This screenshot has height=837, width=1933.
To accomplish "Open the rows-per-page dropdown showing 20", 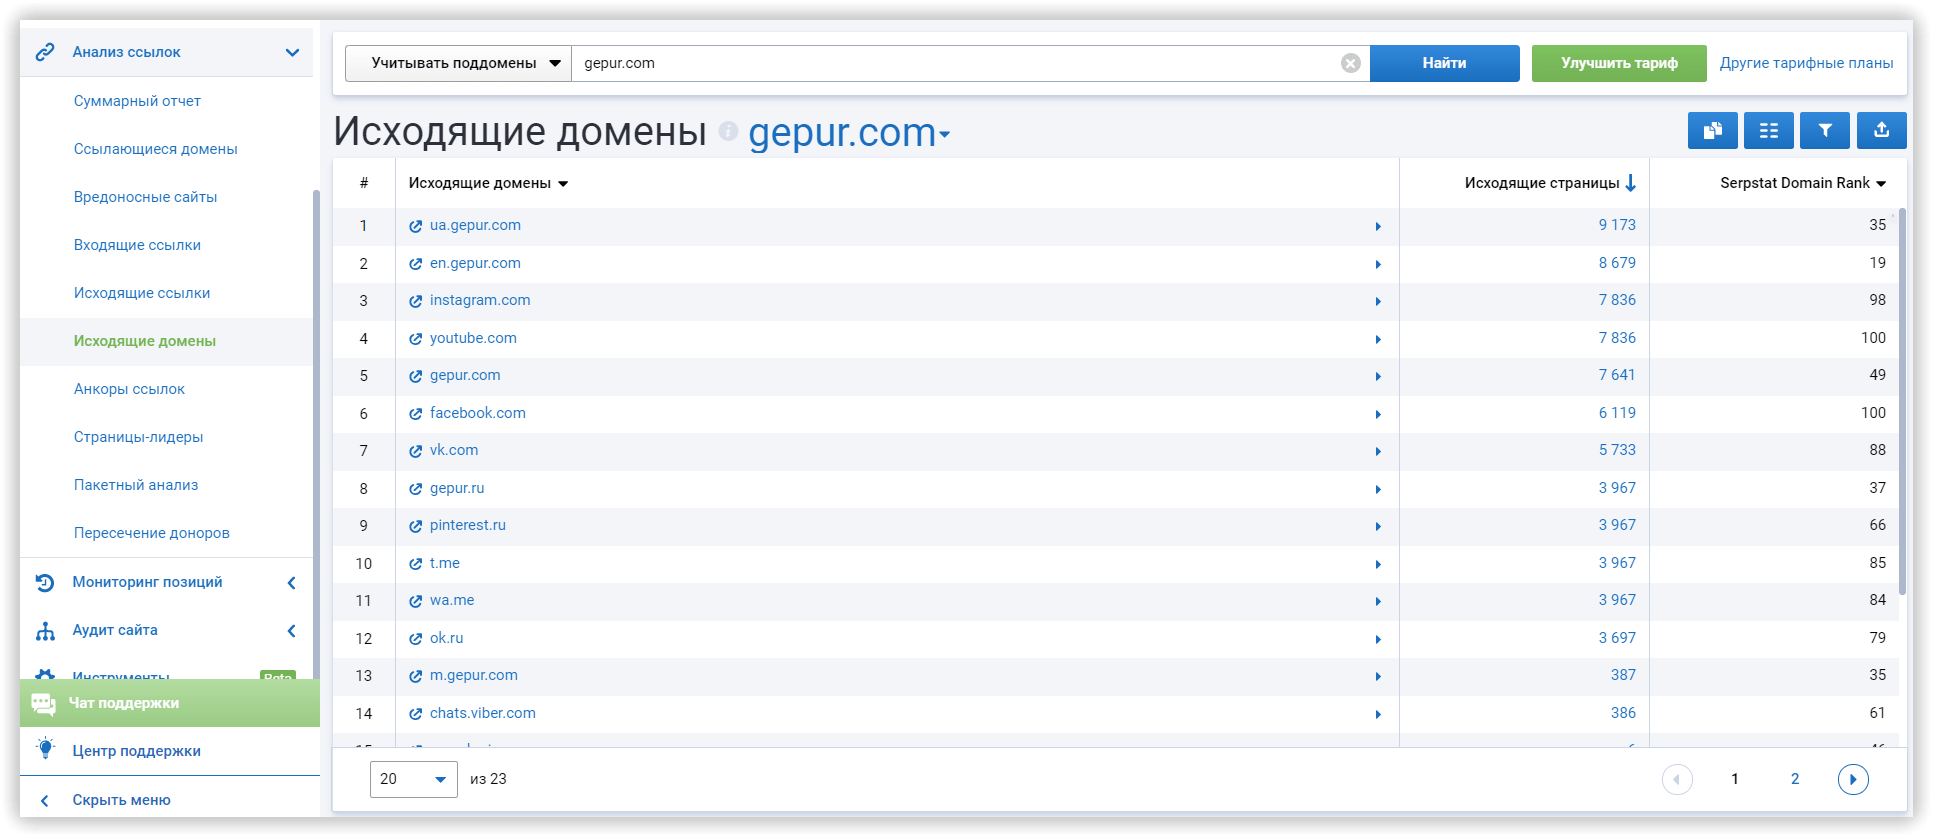I will 413,779.
